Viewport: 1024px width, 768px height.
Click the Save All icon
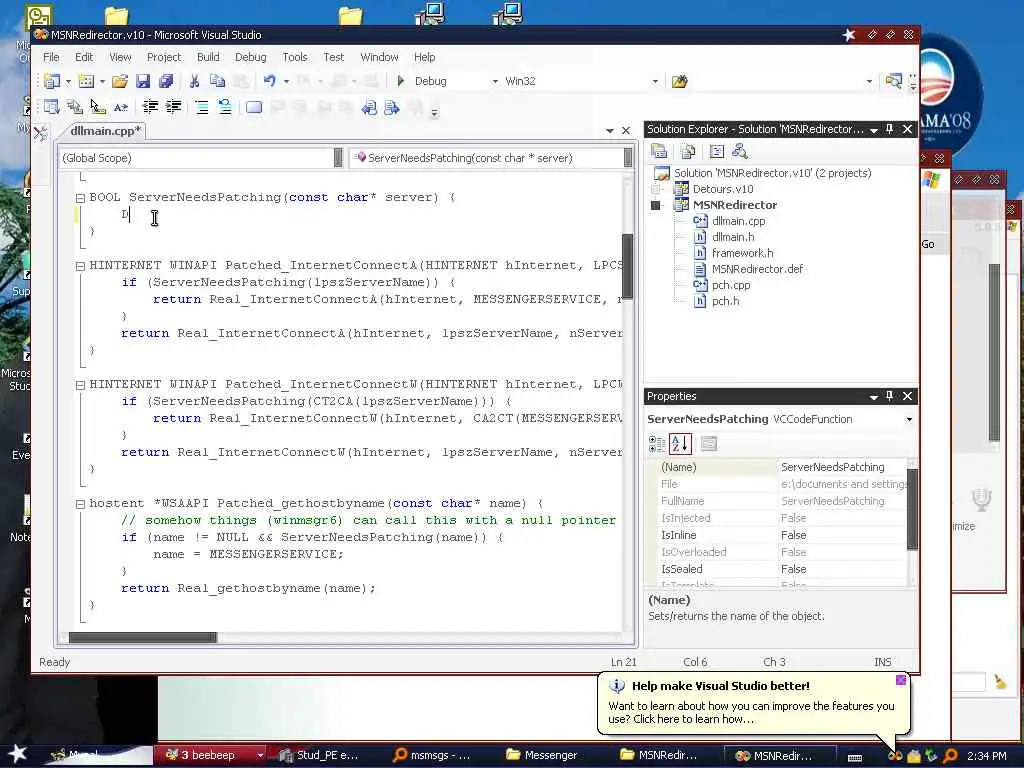[166, 81]
